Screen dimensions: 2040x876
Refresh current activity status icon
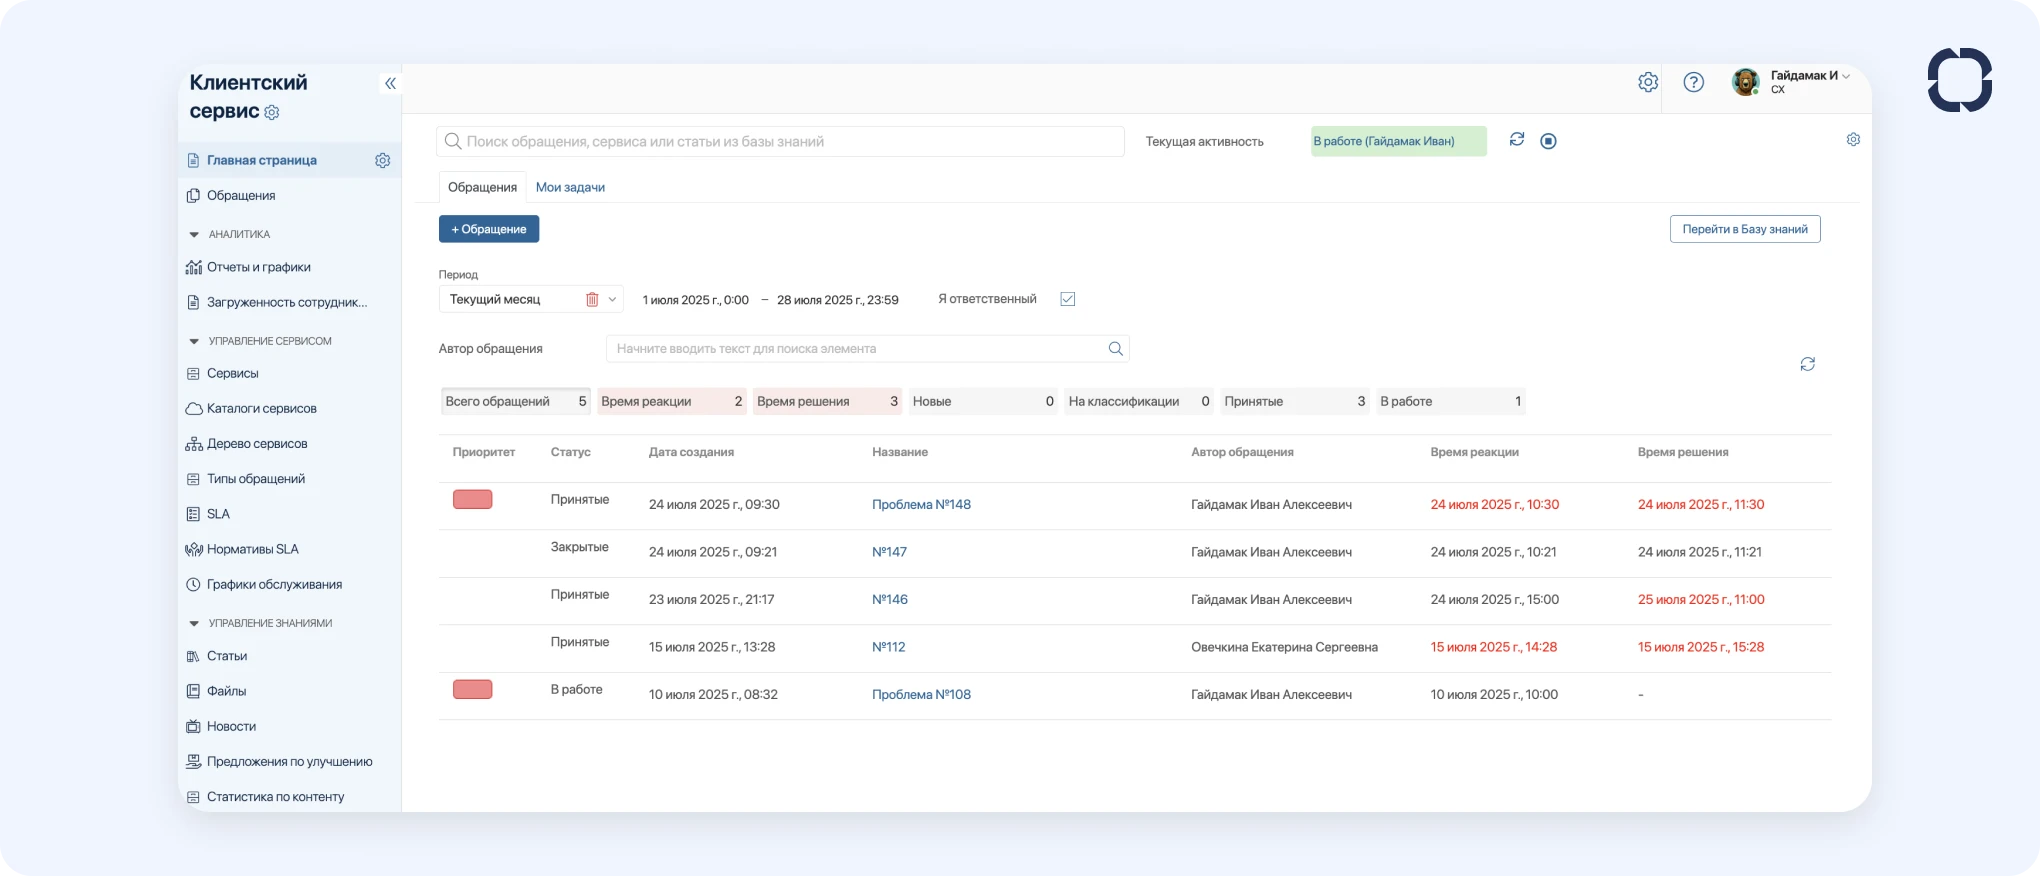[x=1517, y=140]
